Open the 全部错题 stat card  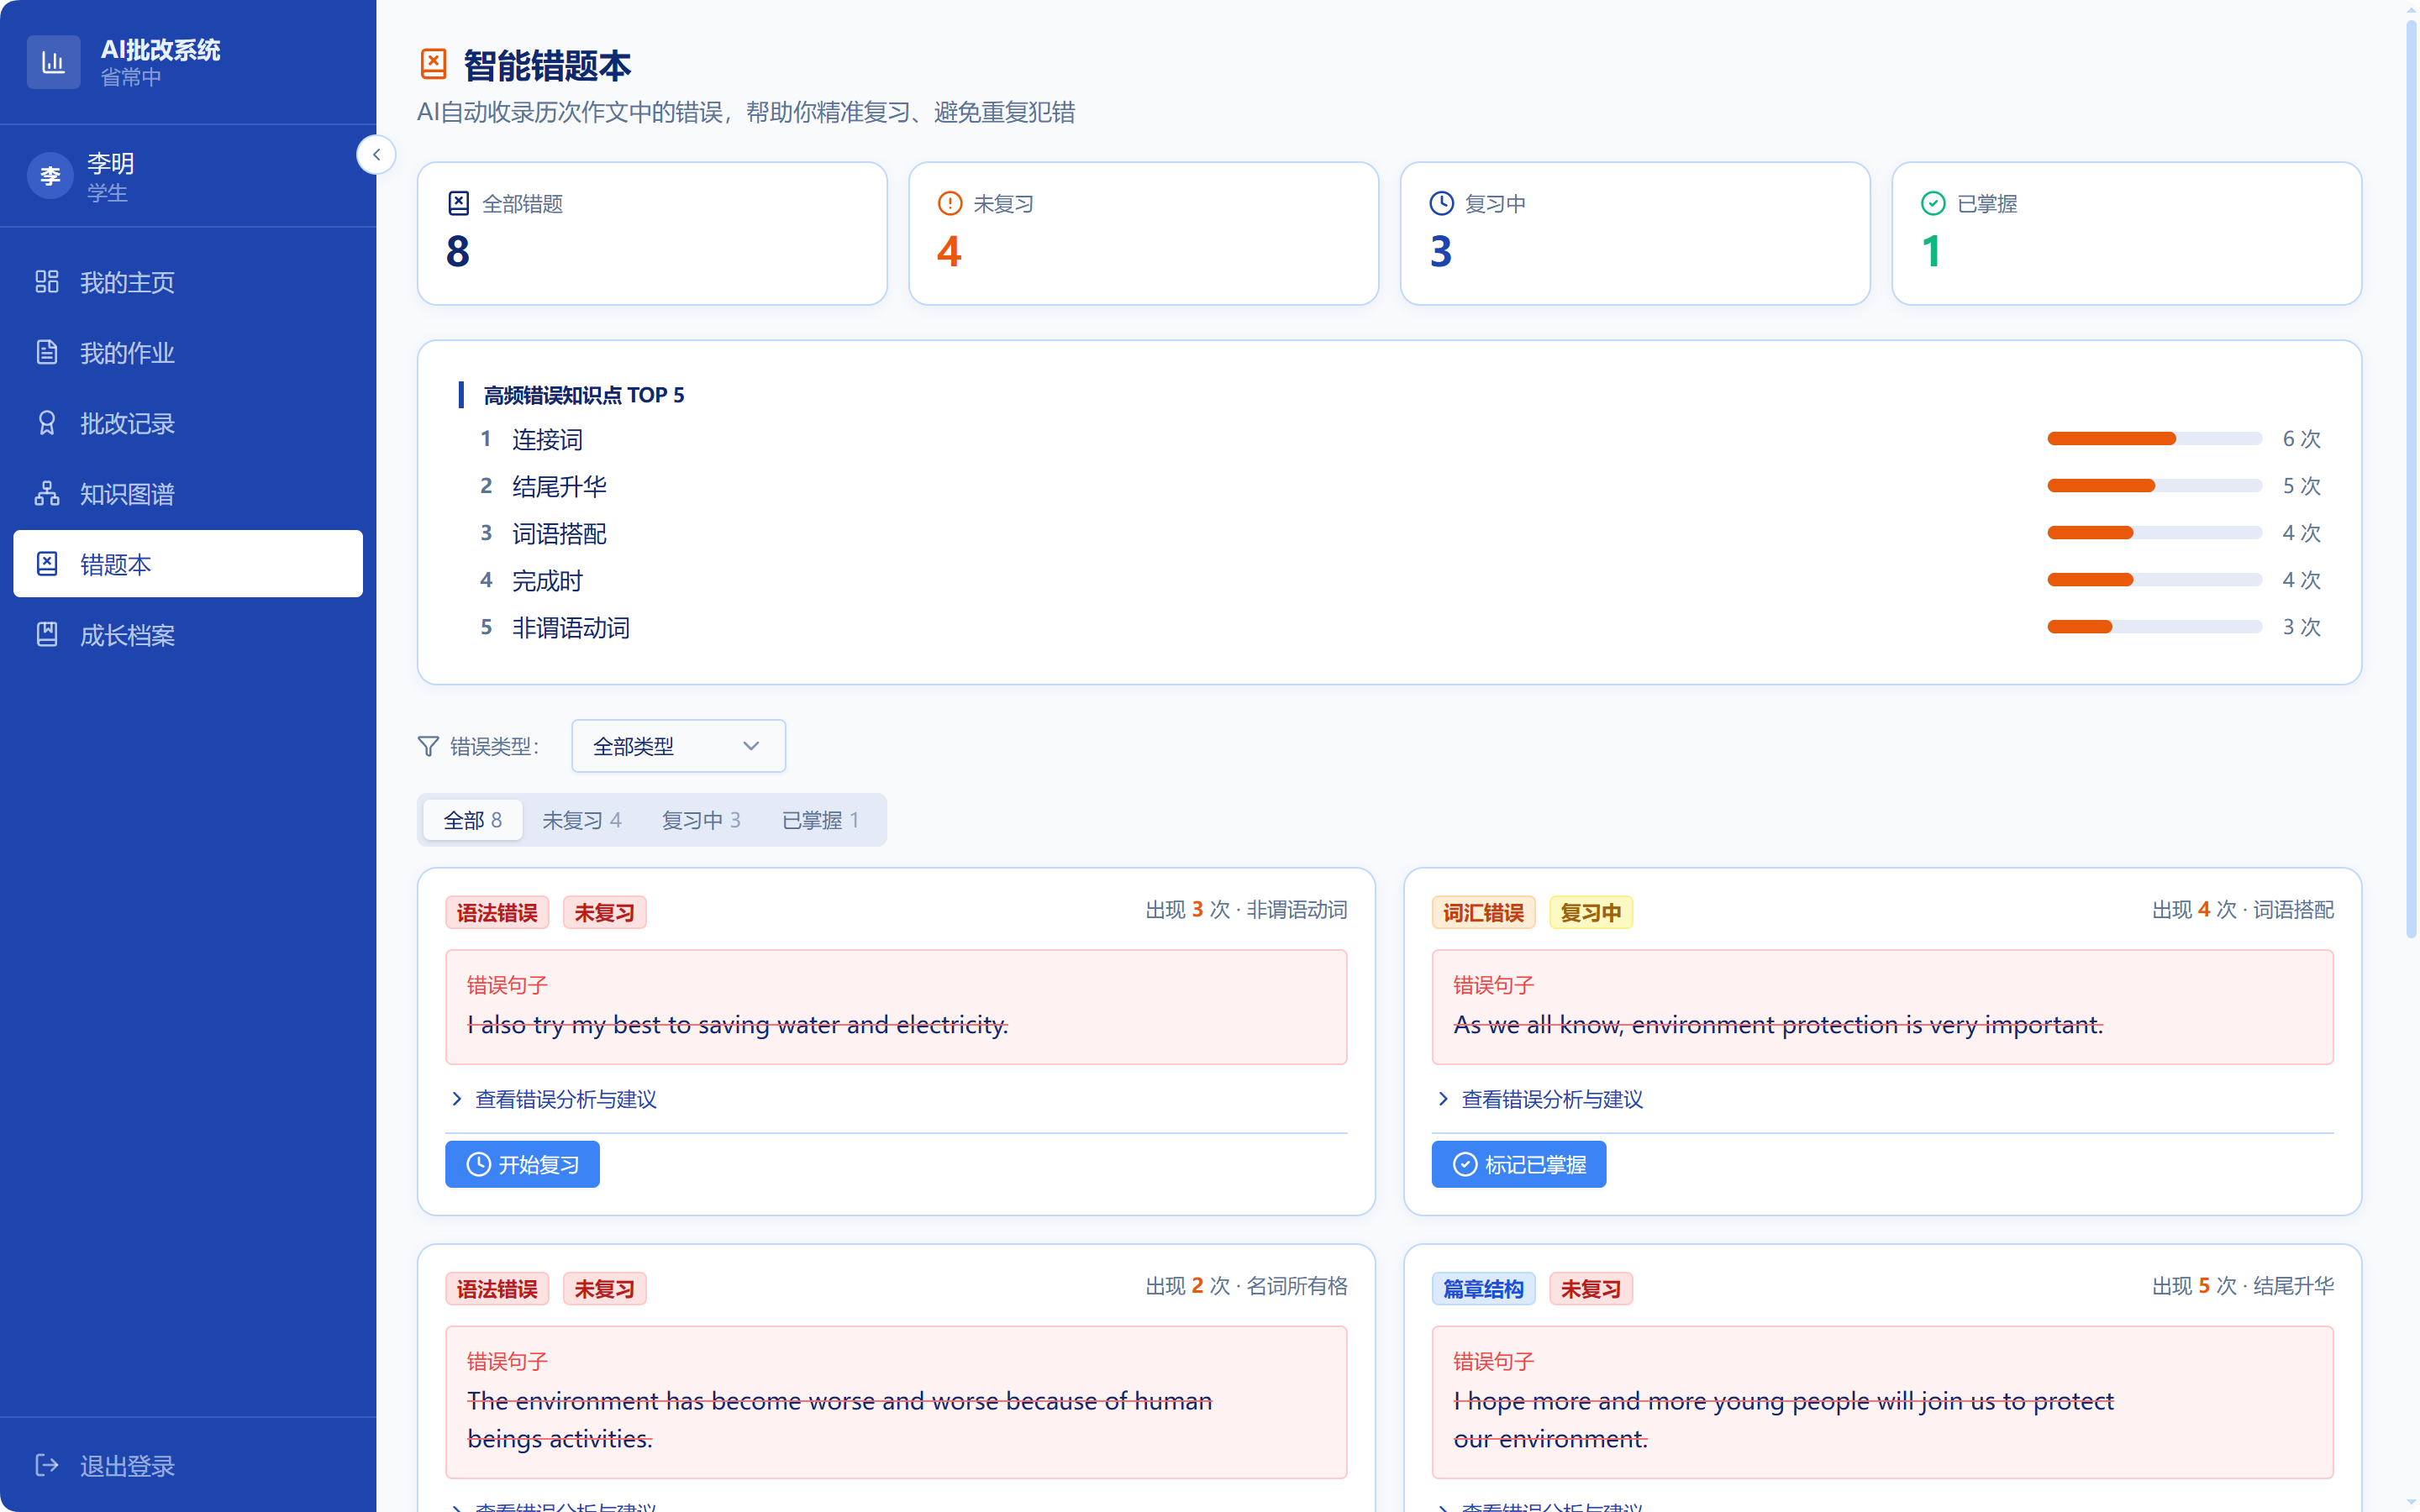pyautogui.click(x=652, y=233)
